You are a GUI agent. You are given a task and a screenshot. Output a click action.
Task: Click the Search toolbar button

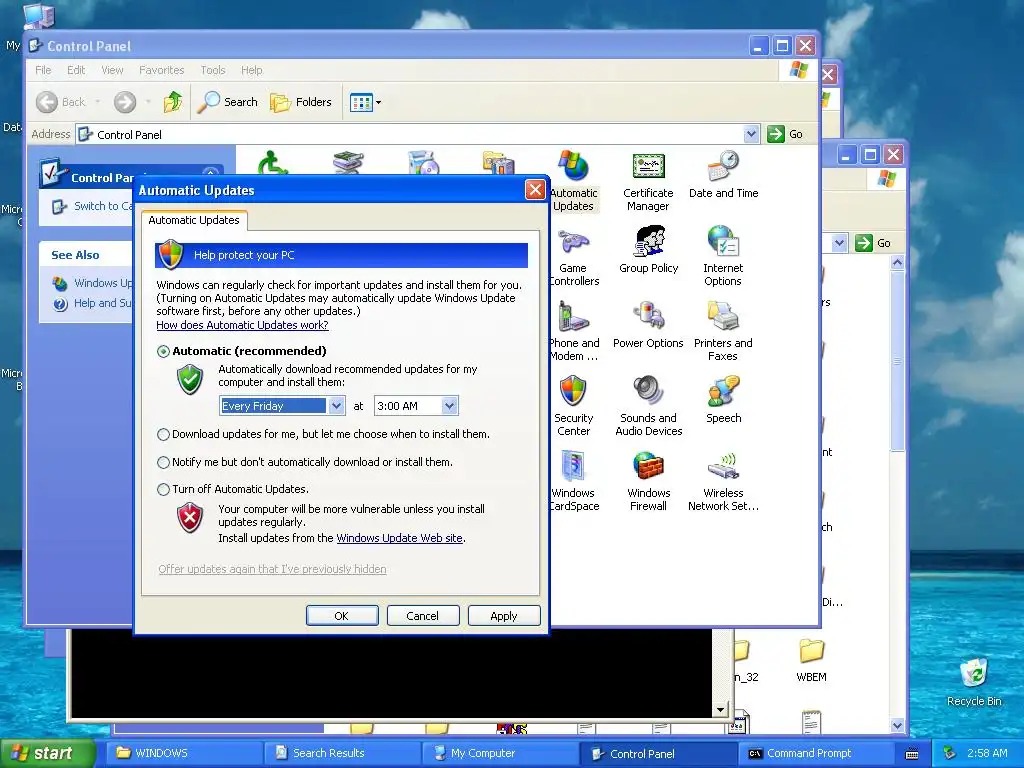(228, 102)
